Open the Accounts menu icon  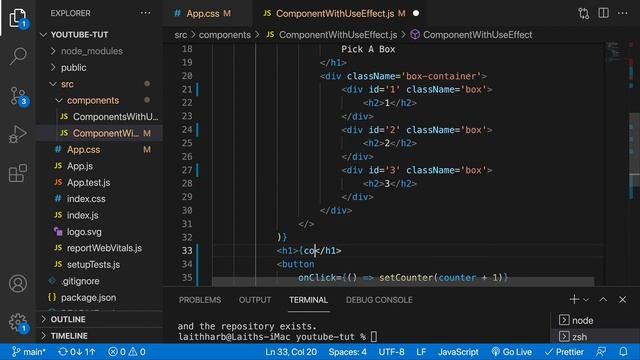point(18,283)
